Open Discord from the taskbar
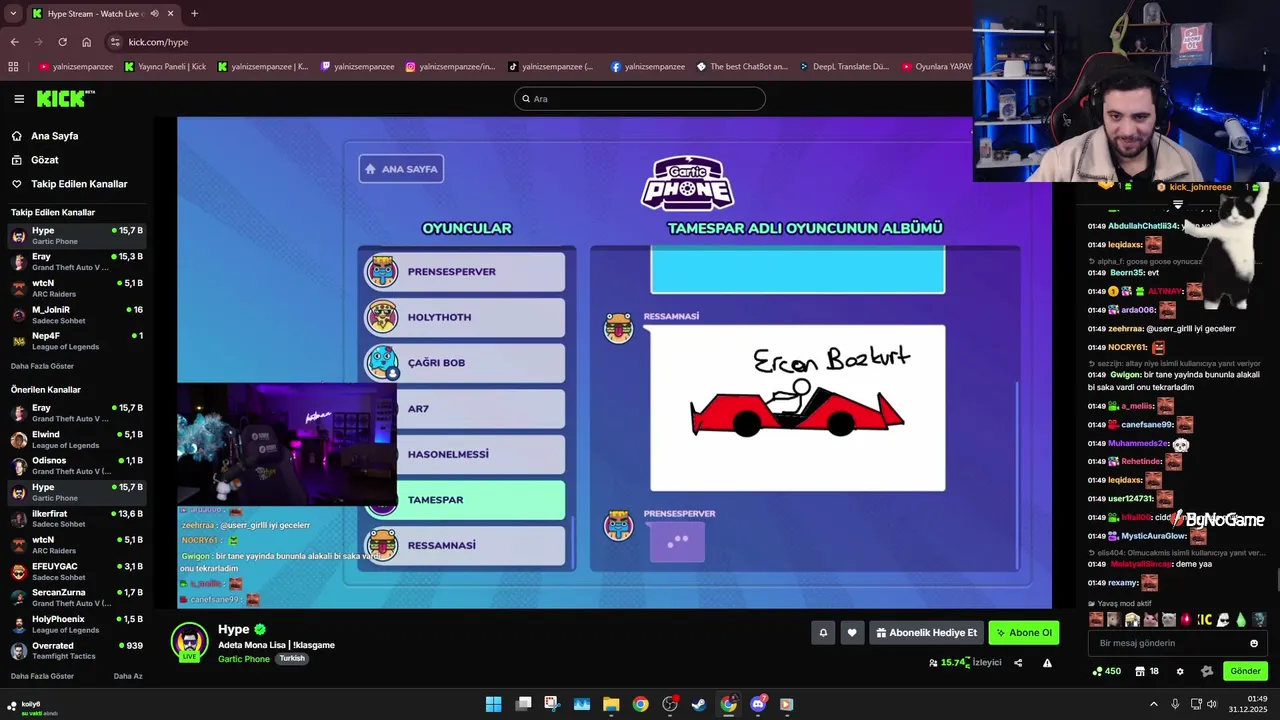1280x720 pixels. (x=758, y=704)
